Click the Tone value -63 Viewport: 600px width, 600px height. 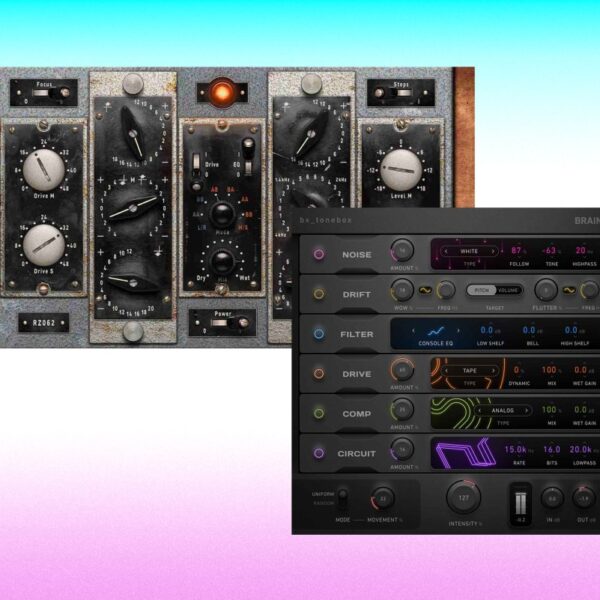click(x=549, y=250)
